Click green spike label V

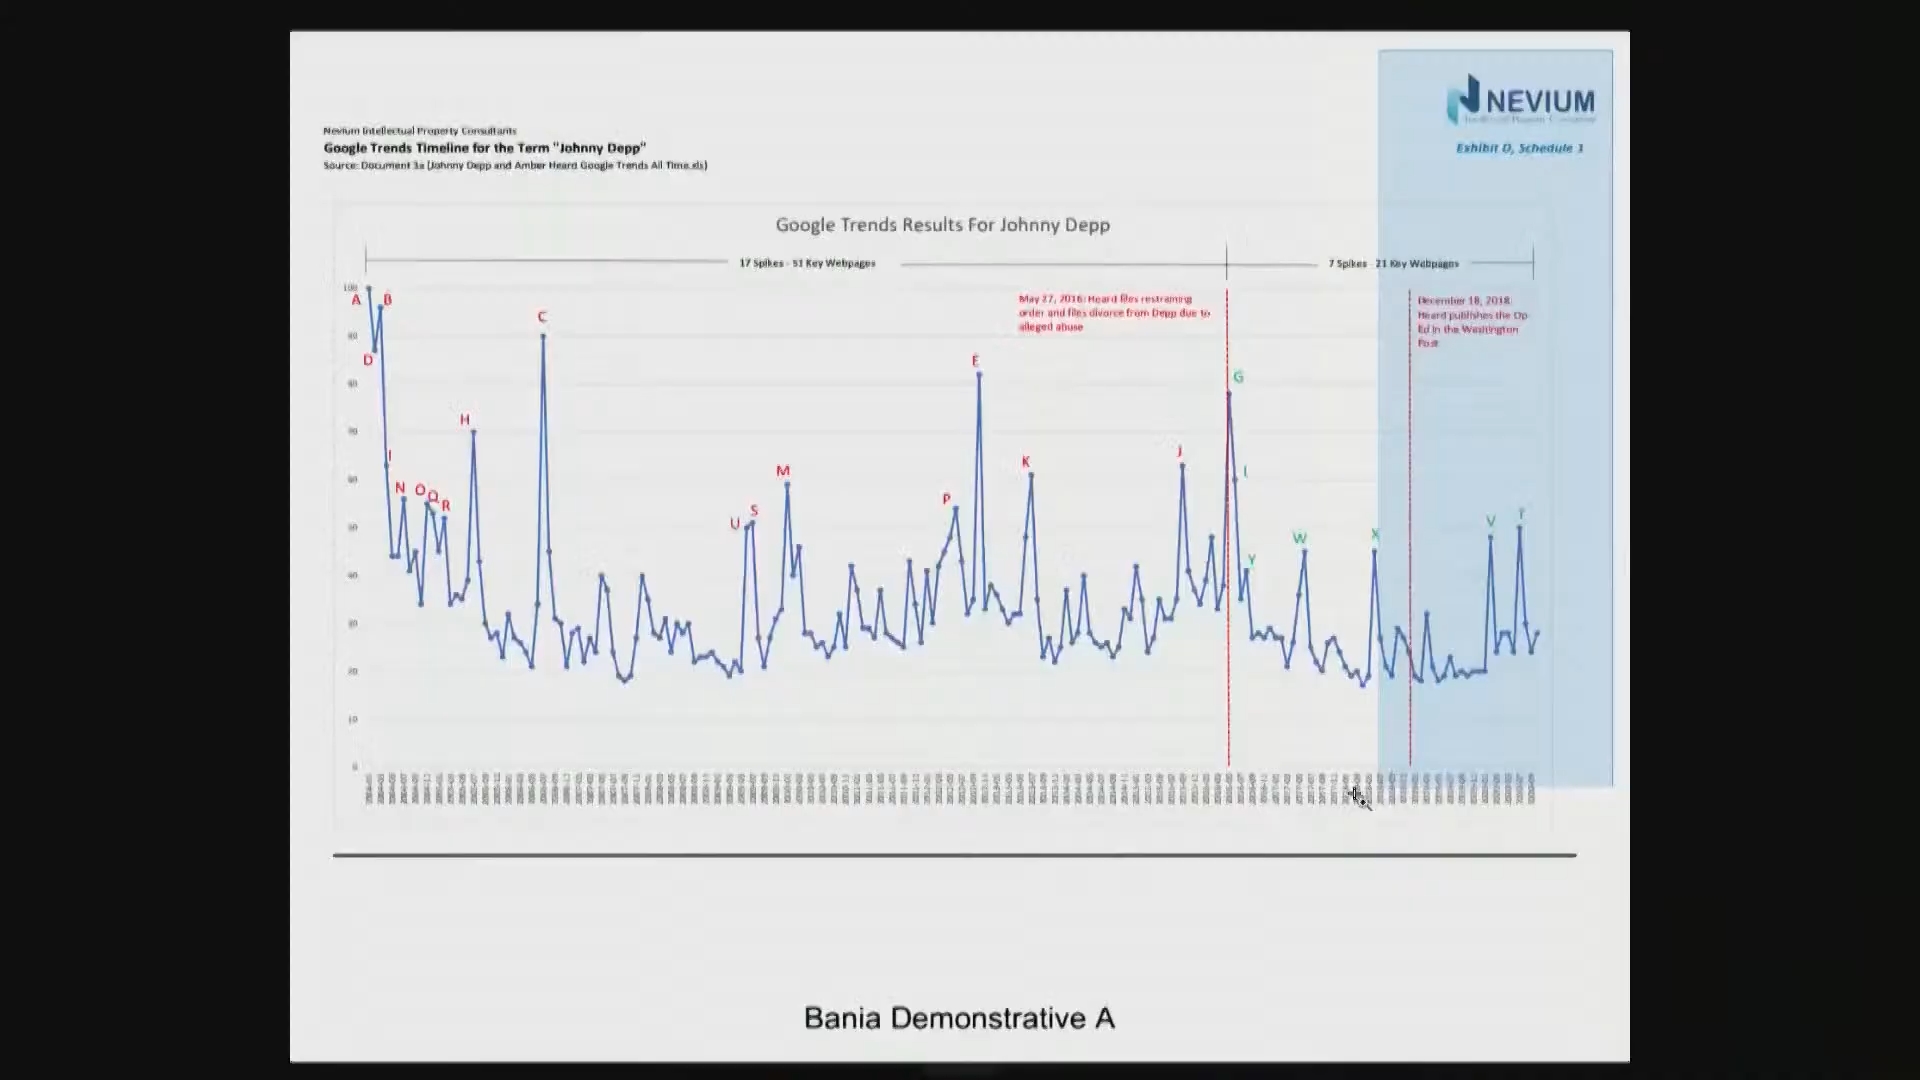pyautogui.click(x=1491, y=522)
